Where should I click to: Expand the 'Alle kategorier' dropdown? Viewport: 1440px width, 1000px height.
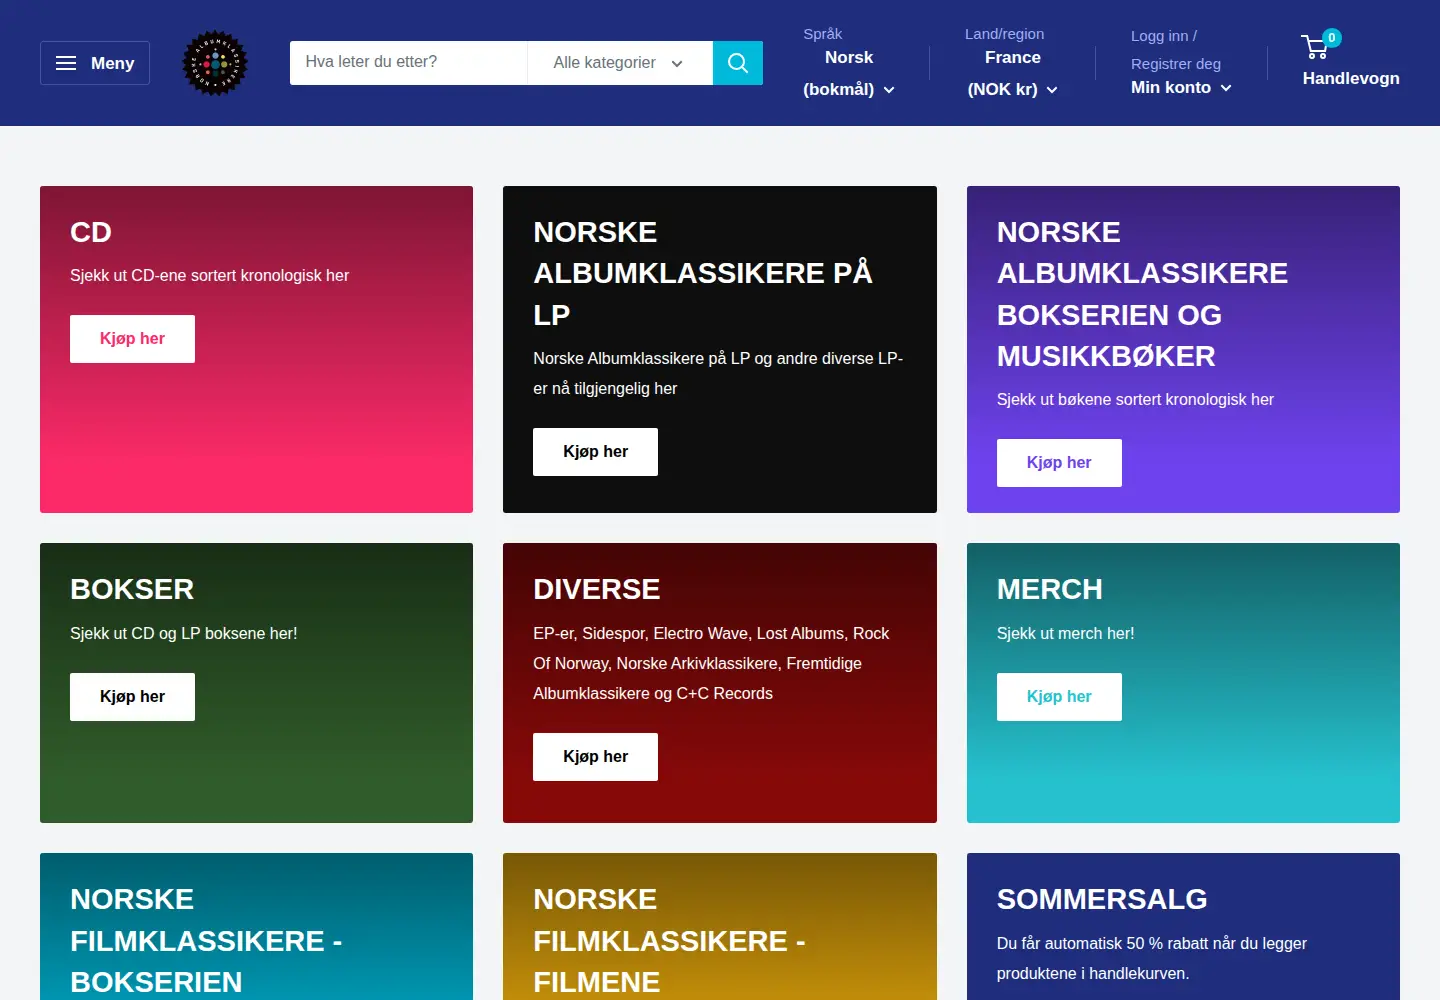pyautogui.click(x=619, y=63)
